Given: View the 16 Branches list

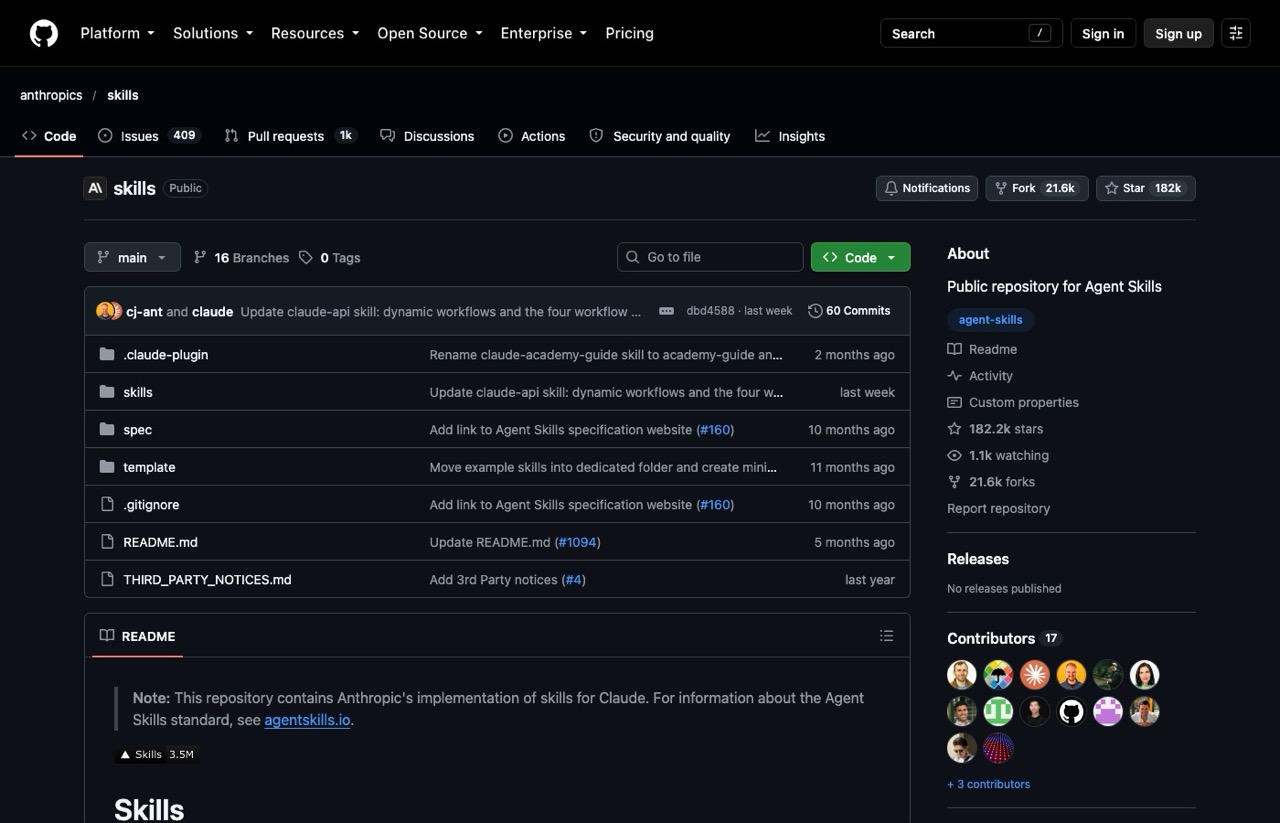Looking at the screenshot, I should click(241, 257).
